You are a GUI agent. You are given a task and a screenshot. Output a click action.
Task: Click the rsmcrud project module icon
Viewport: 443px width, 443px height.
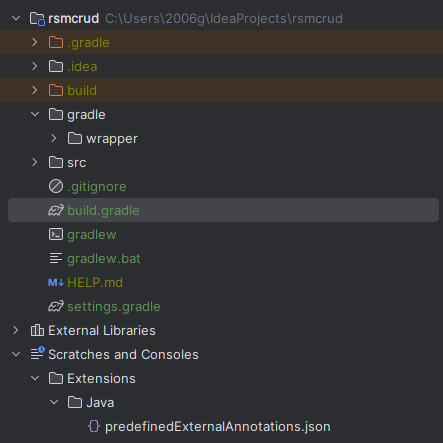click(37, 19)
